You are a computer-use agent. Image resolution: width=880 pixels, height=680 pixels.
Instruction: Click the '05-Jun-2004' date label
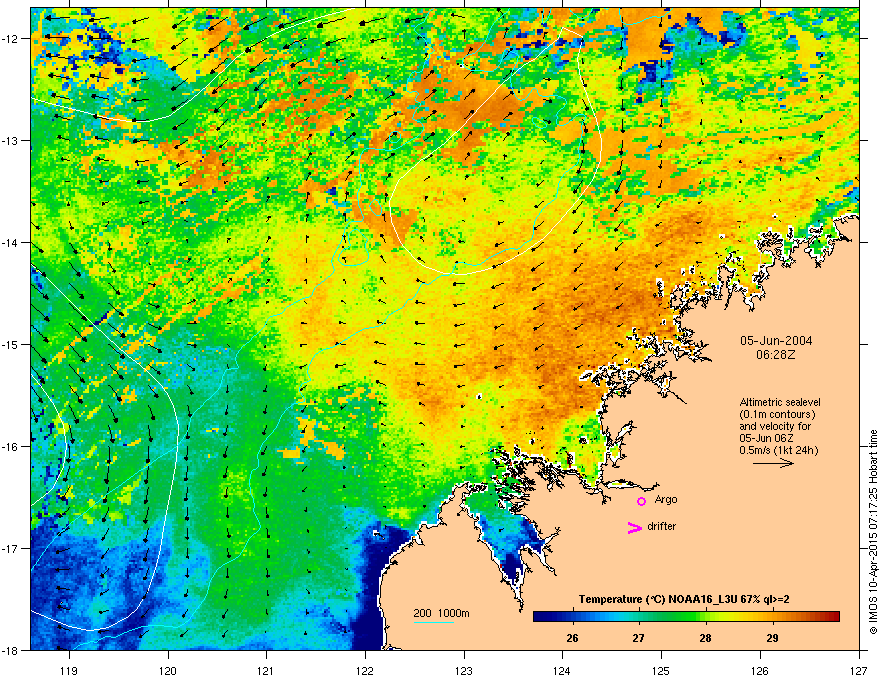click(776, 341)
